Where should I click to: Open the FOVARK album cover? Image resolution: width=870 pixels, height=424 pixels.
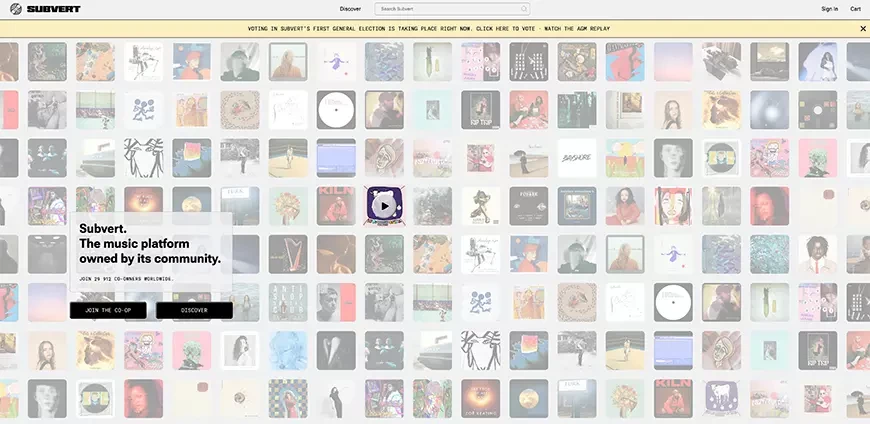(529, 206)
